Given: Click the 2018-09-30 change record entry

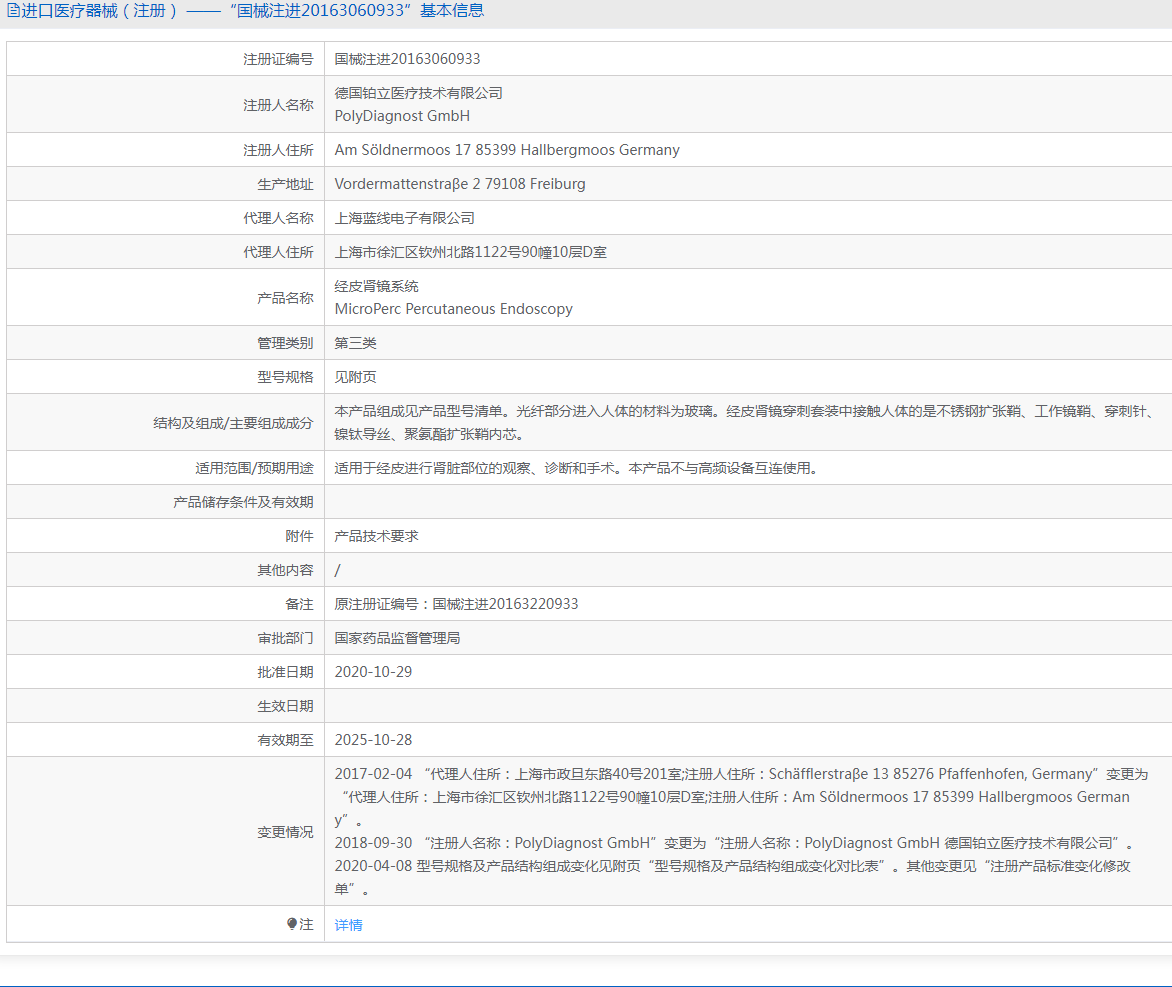Looking at the screenshot, I should pyautogui.click(x=734, y=843).
